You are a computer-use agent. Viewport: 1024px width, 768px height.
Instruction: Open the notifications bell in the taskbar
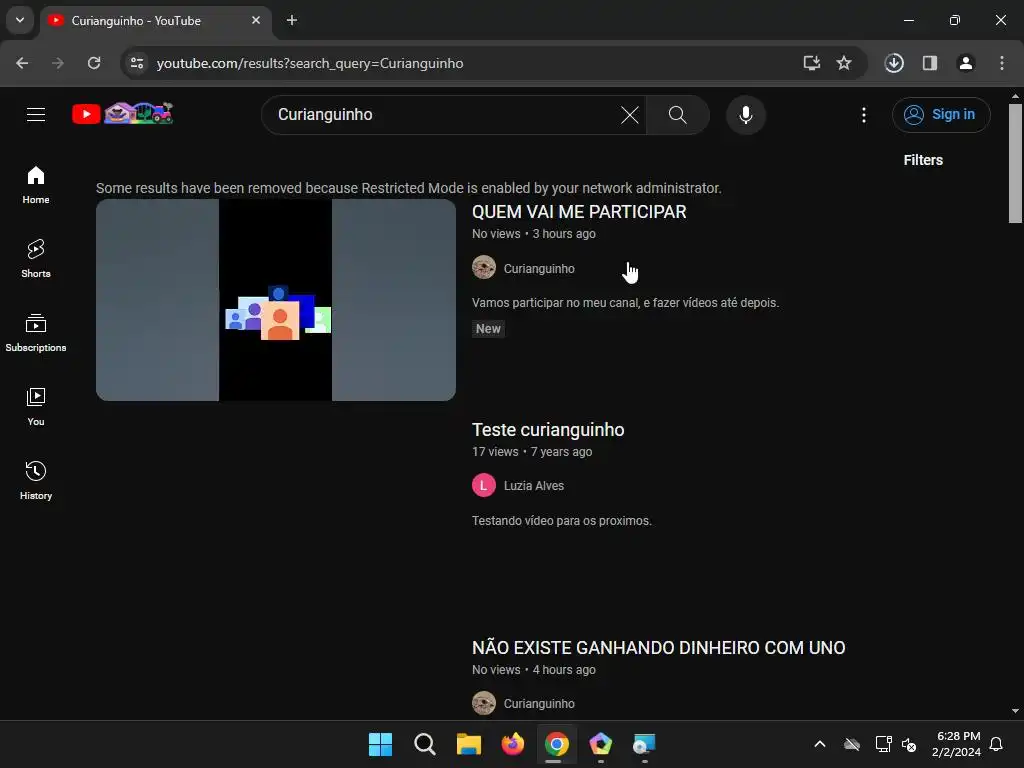click(x=996, y=744)
